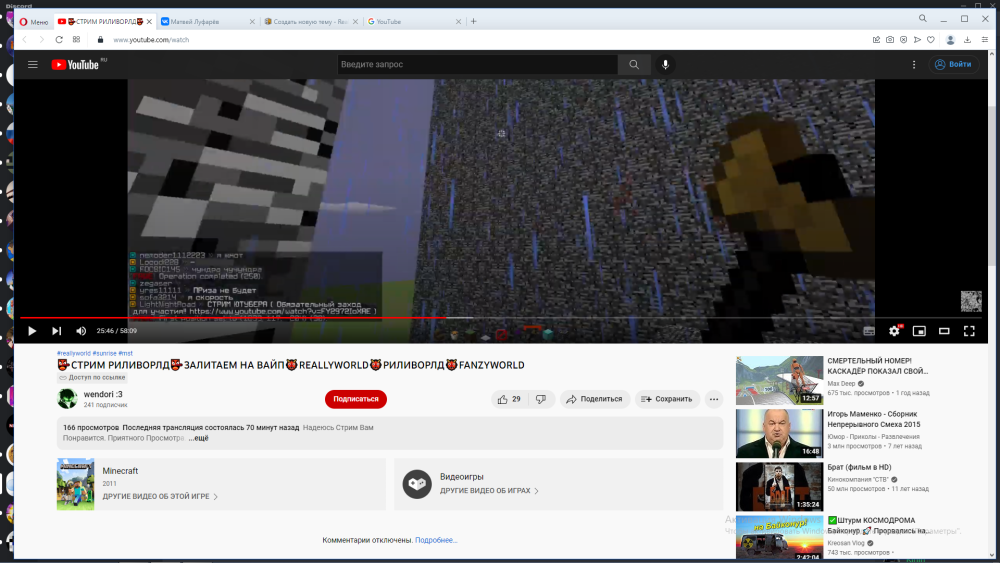Toggle video subtitles
The width and height of the screenshot is (1000, 563).
pos(869,331)
